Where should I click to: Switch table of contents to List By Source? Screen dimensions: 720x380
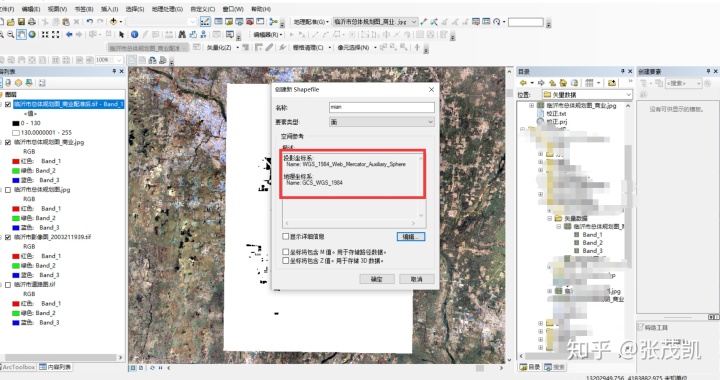point(8,83)
